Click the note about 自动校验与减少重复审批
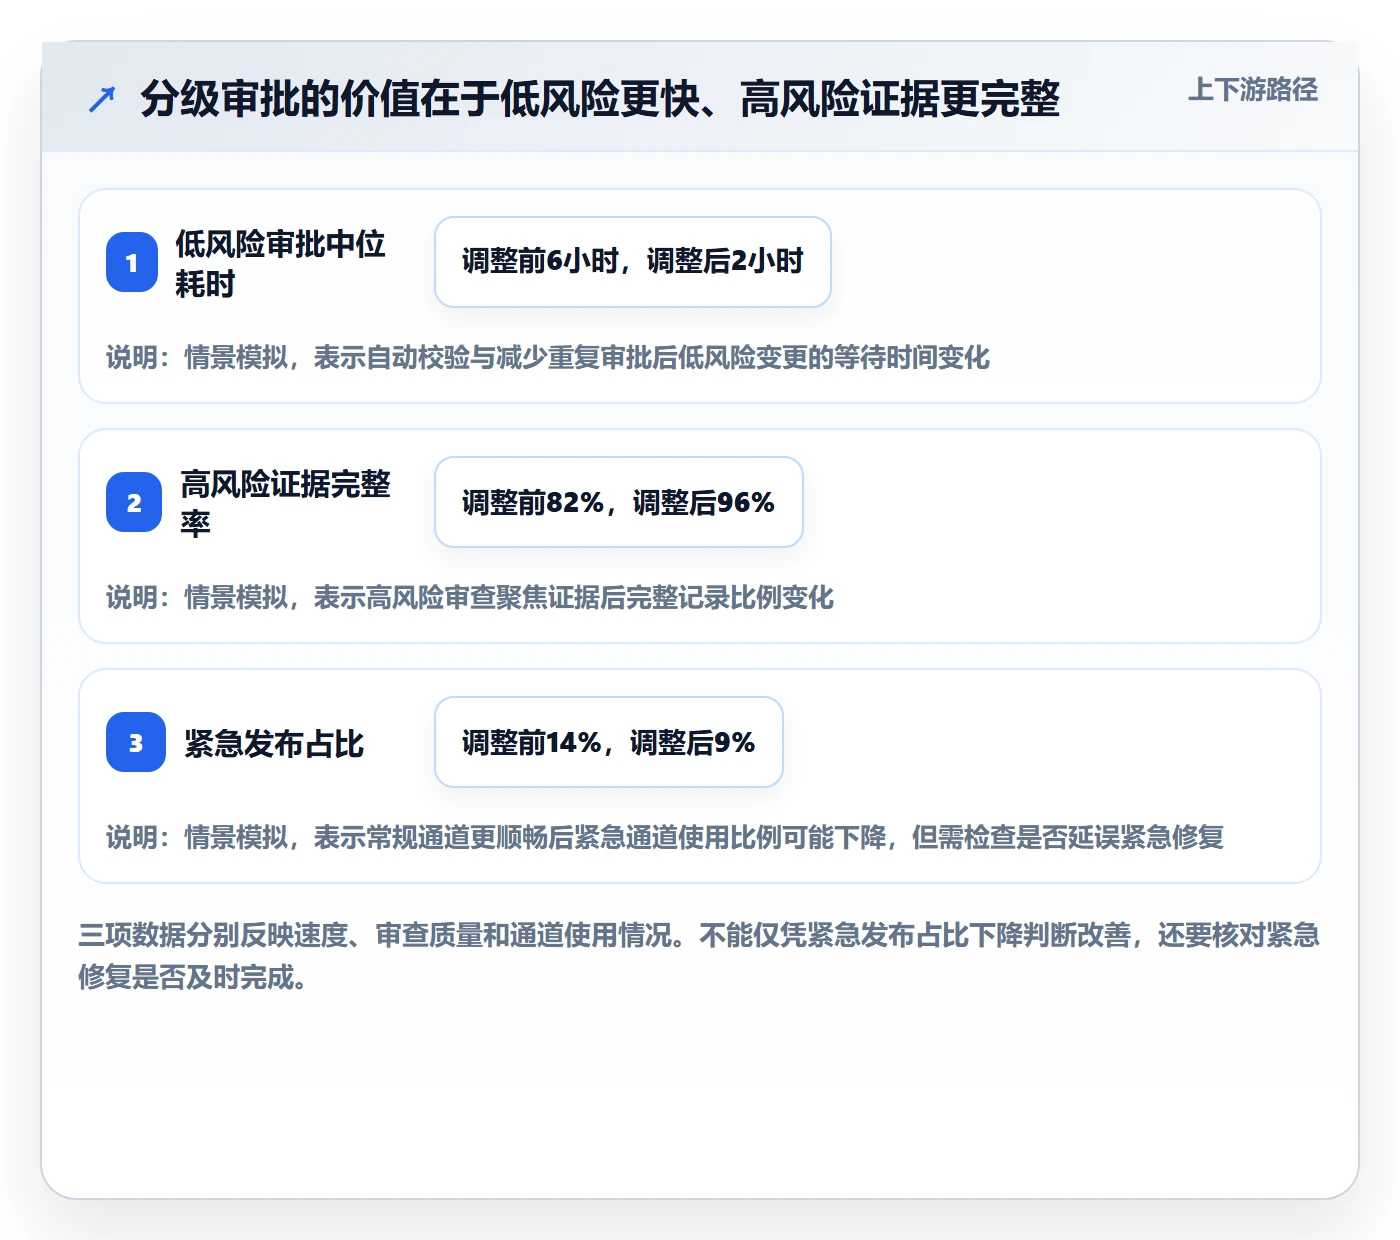The height and width of the screenshot is (1240, 1400). coord(548,358)
